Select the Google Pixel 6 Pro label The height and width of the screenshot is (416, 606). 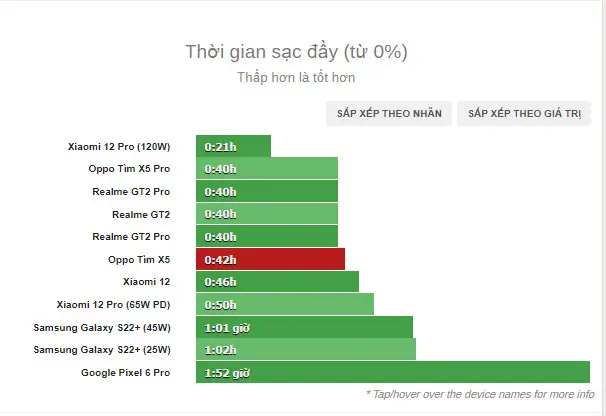coord(126,373)
